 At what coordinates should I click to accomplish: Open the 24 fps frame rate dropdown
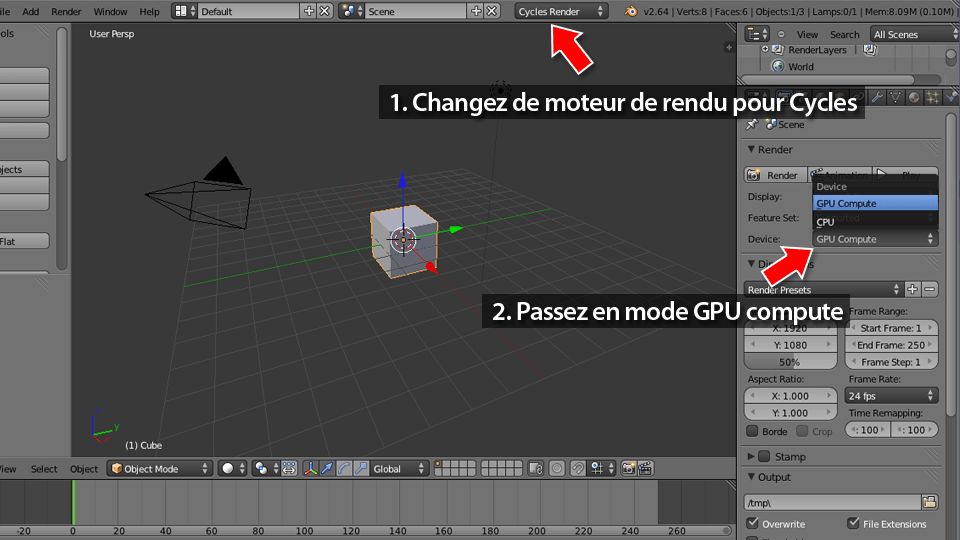coord(891,396)
